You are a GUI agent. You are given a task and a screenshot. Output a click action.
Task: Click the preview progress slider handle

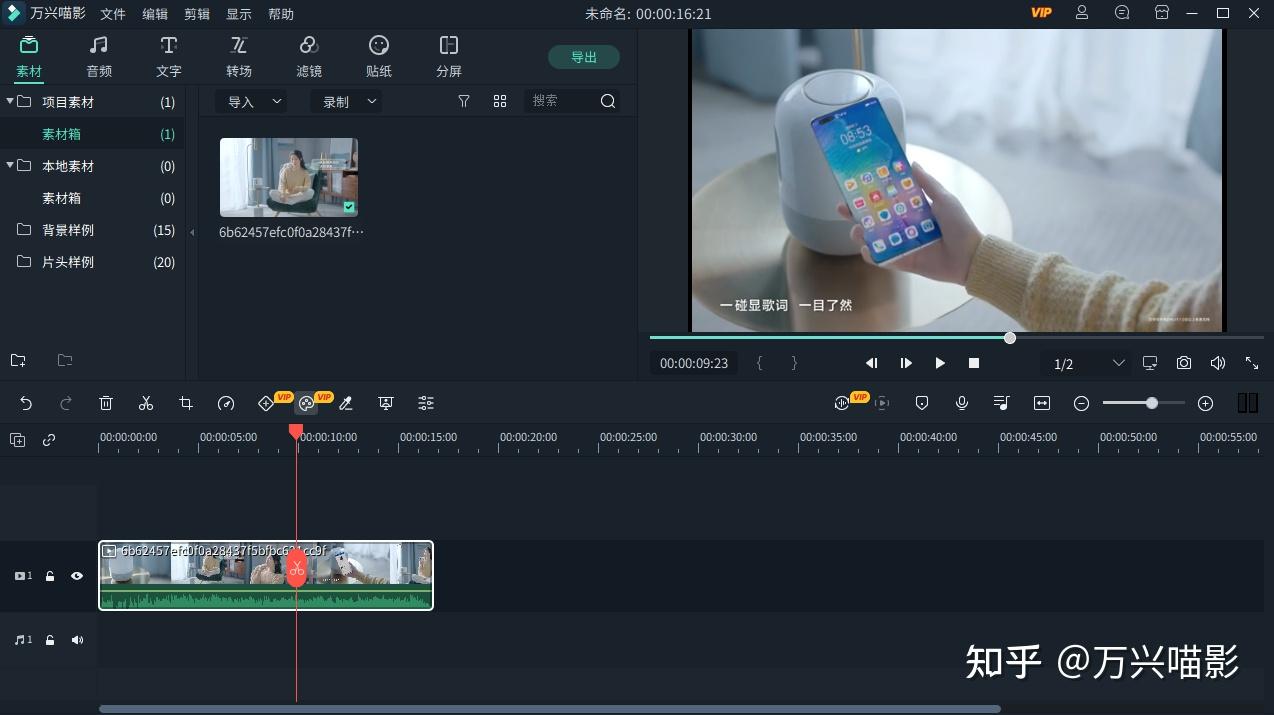point(1010,338)
